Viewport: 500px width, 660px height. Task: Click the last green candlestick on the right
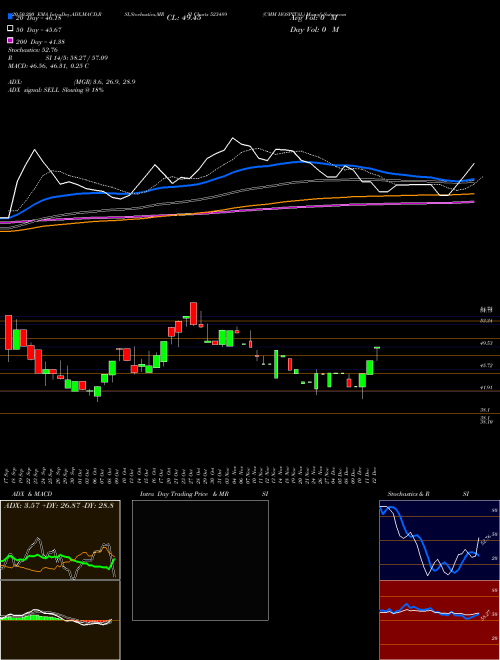point(377,348)
